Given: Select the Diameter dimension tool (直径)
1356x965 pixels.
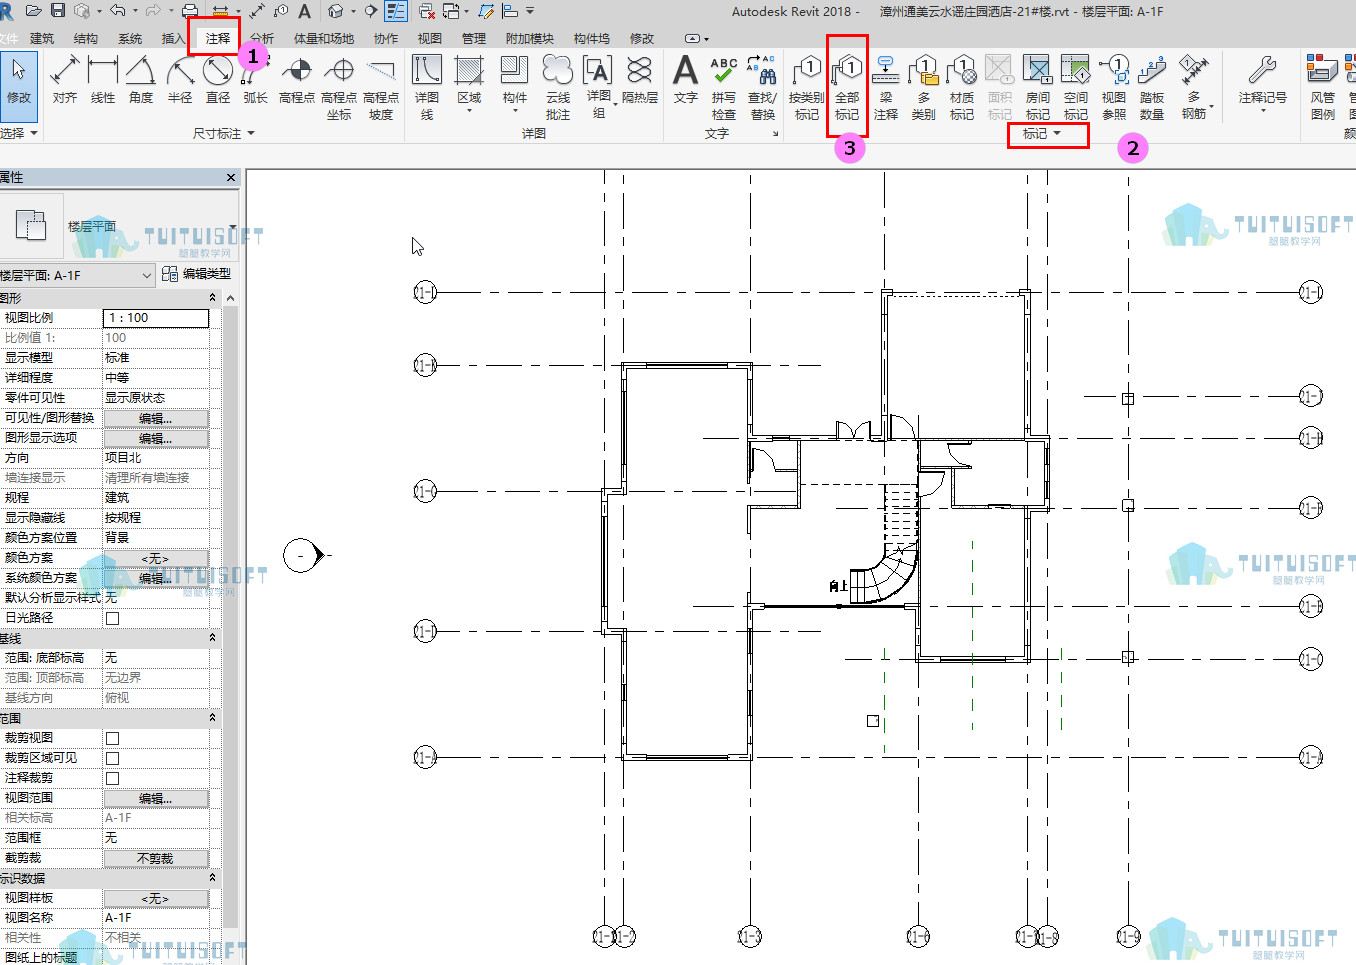Looking at the screenshot, I should coord(218,80).
